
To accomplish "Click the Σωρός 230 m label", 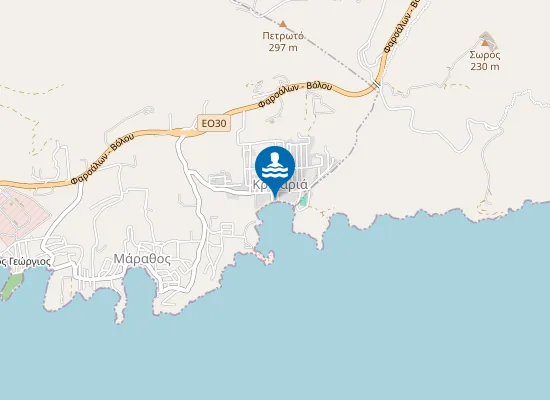I will coord(485,60).
